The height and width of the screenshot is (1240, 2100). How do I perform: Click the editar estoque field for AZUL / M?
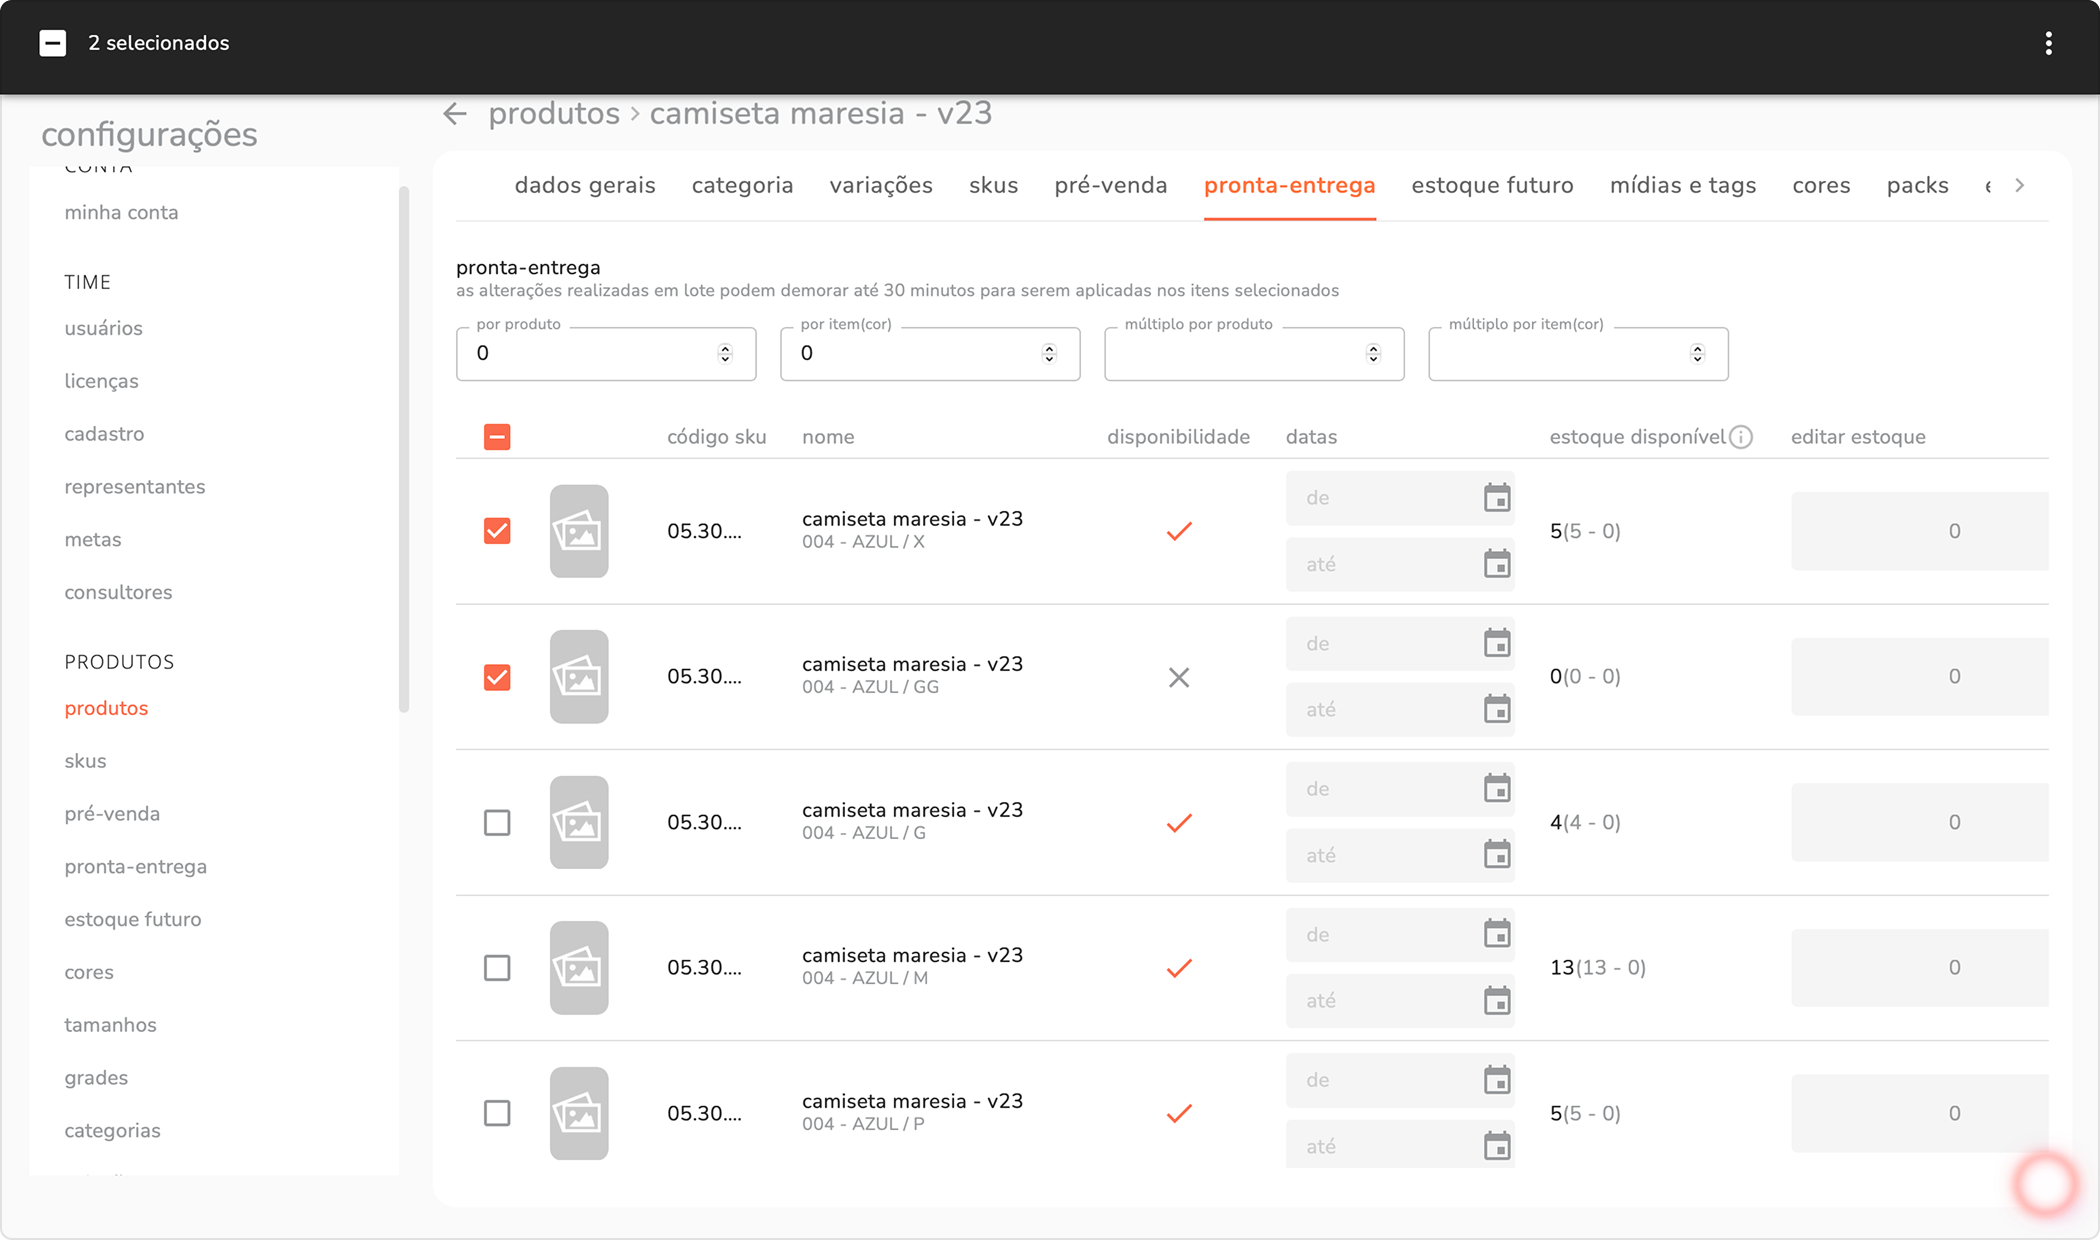[1919, 968]
